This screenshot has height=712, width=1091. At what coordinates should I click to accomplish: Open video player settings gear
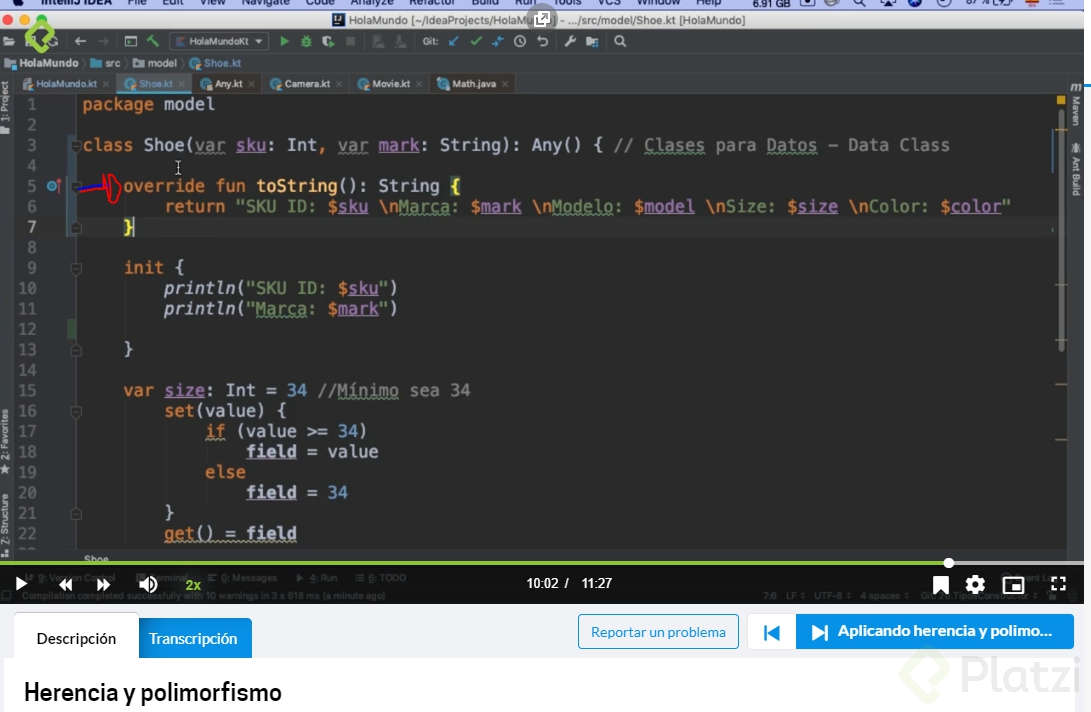coord(975,585)
